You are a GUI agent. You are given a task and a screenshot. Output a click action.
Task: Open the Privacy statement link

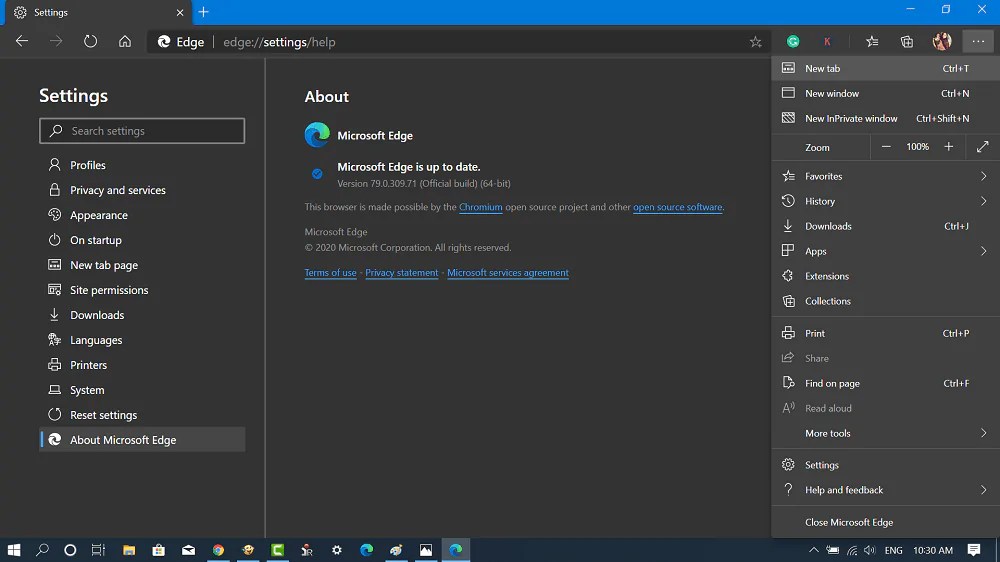(x=402, y=272)
